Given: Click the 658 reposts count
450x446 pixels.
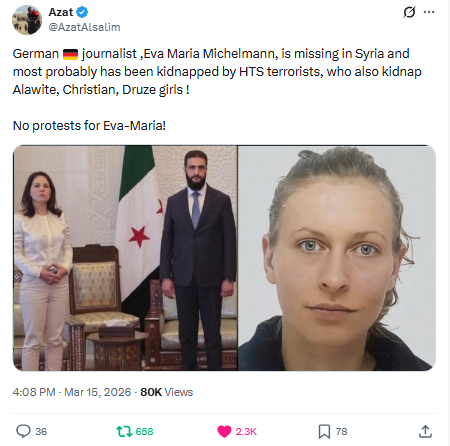Looking at the screenshot, I should pyautogui.click(x=144, y=431).
